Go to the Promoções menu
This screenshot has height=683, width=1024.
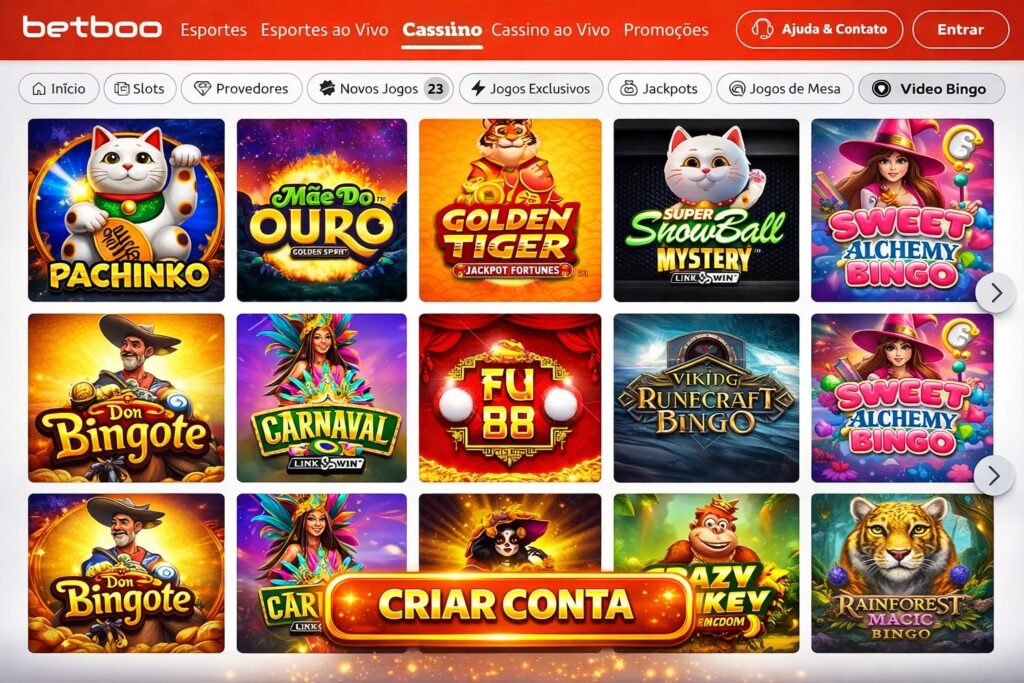tap(665, 30)
